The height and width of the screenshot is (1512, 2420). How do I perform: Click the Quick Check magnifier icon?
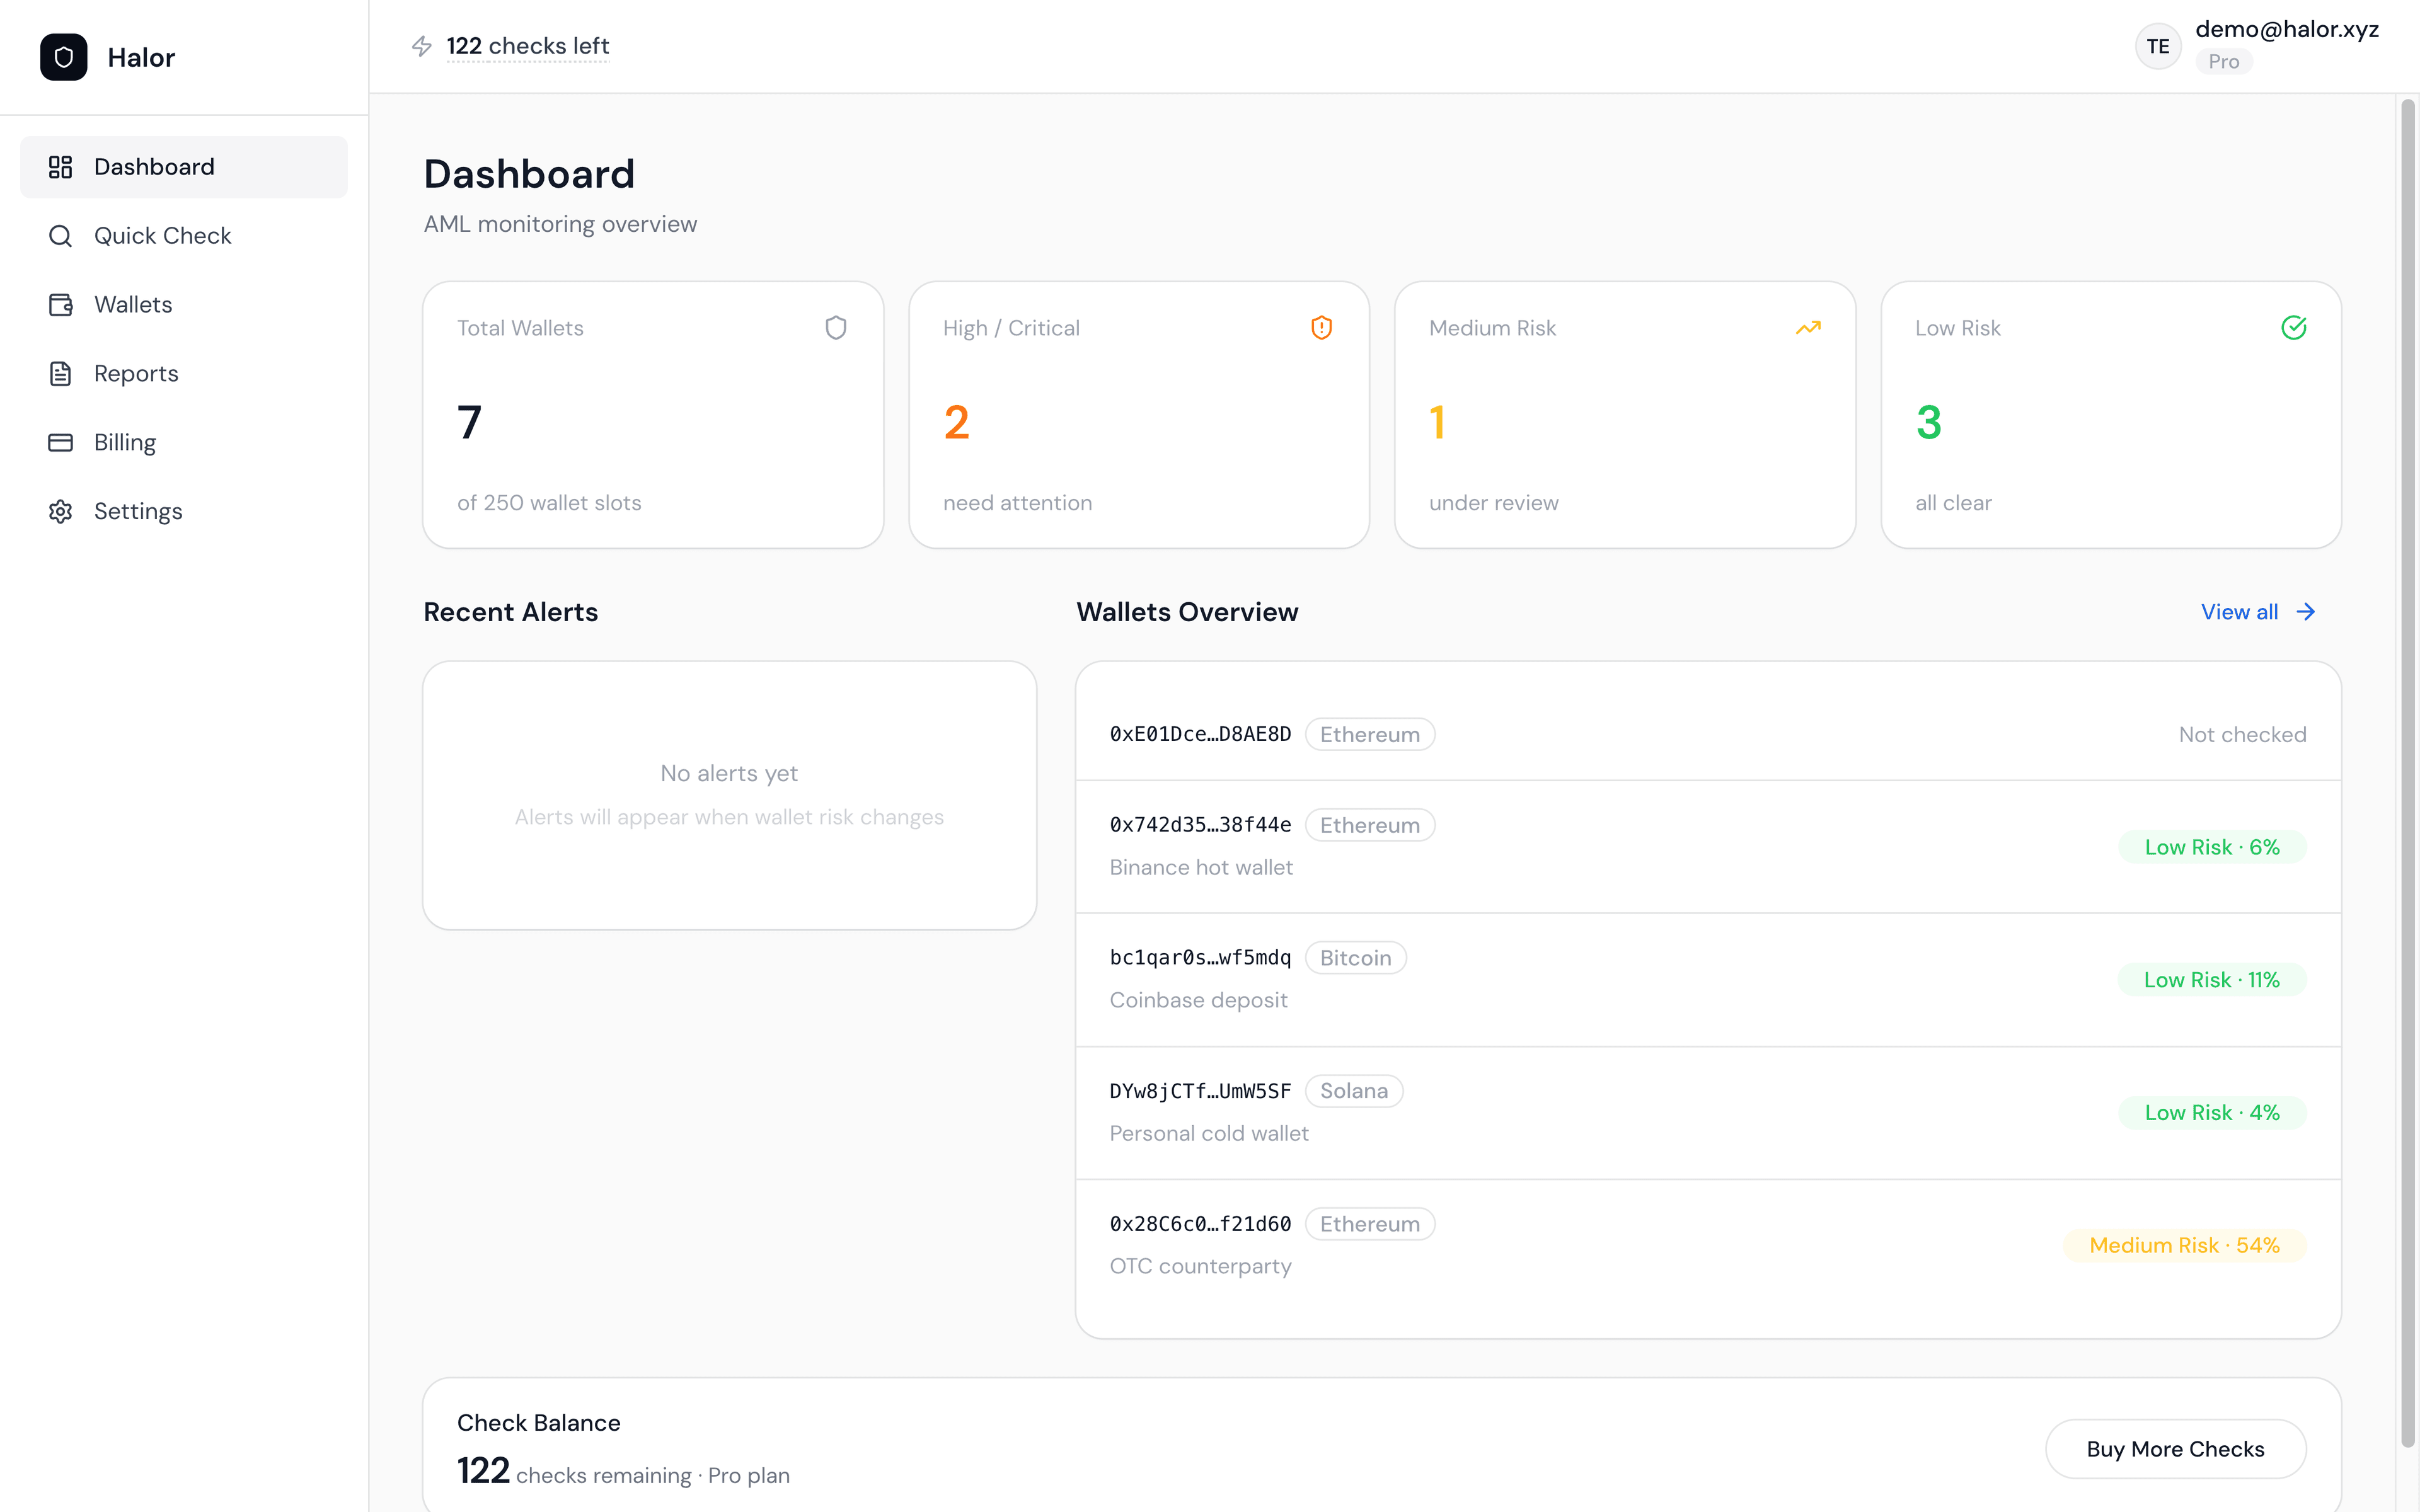tap(60, 236)
